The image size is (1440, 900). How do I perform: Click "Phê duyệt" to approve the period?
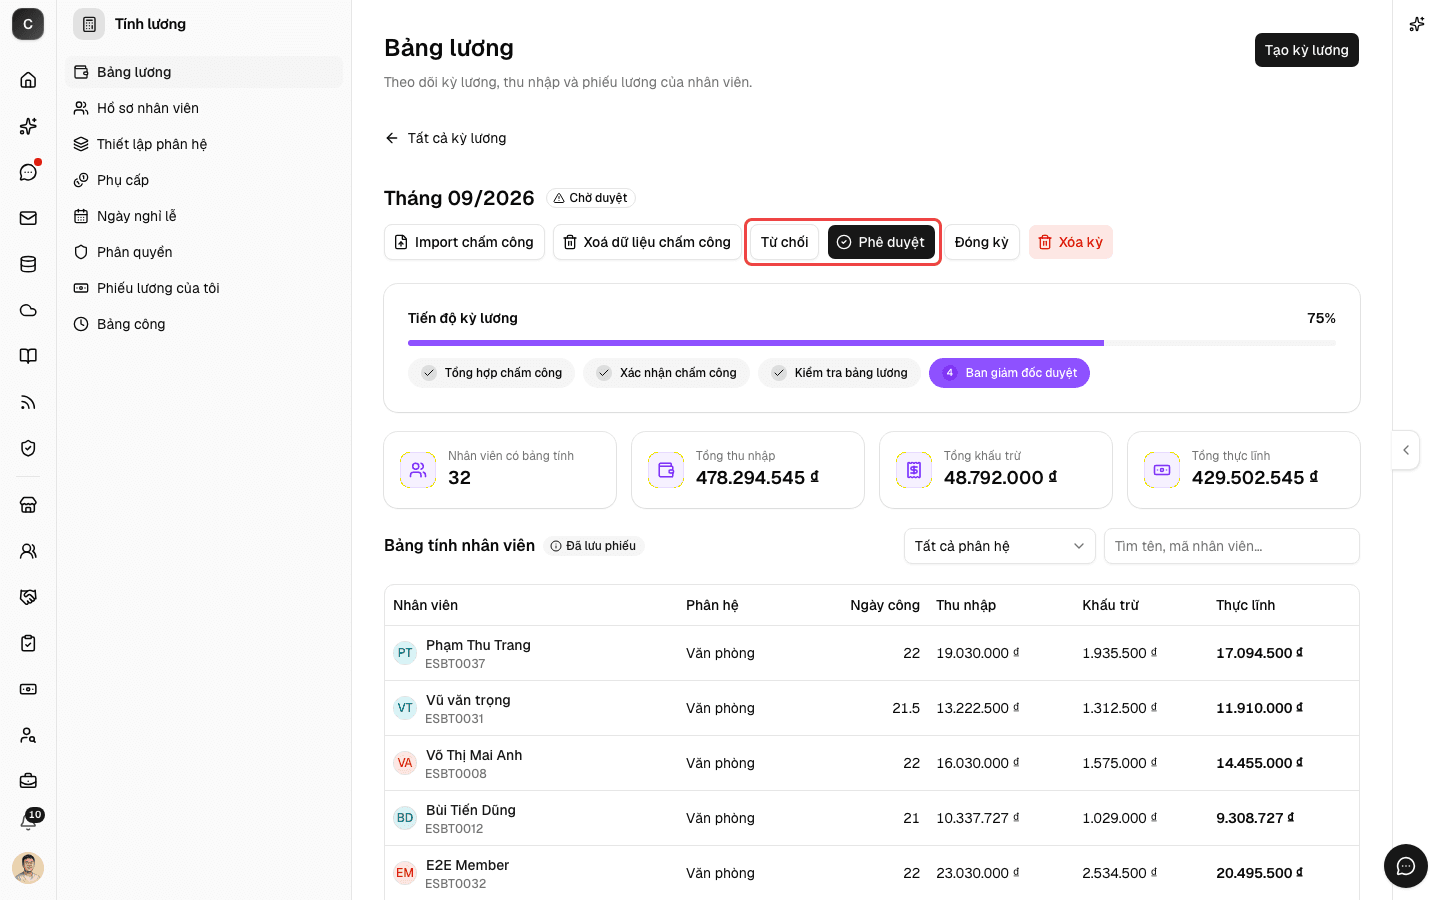[881, 242]
